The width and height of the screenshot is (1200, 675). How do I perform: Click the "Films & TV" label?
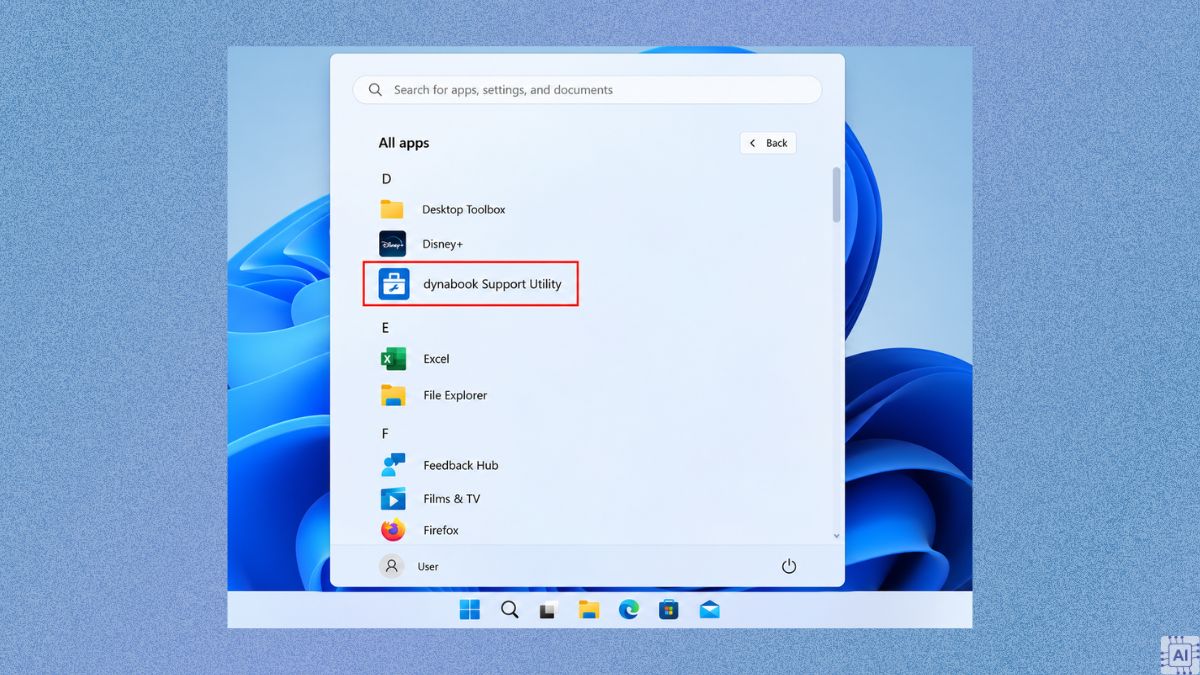click(x=452, y=499)
